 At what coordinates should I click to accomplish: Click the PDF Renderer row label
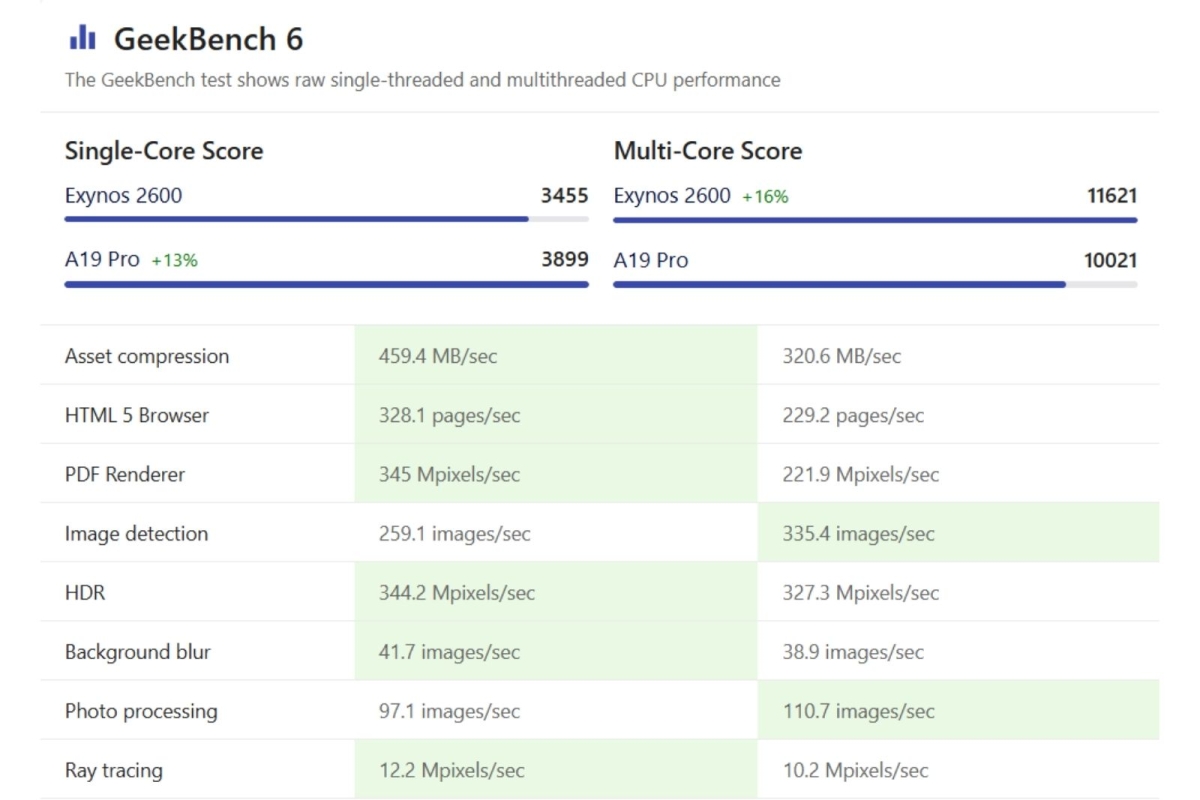(125, 474)
